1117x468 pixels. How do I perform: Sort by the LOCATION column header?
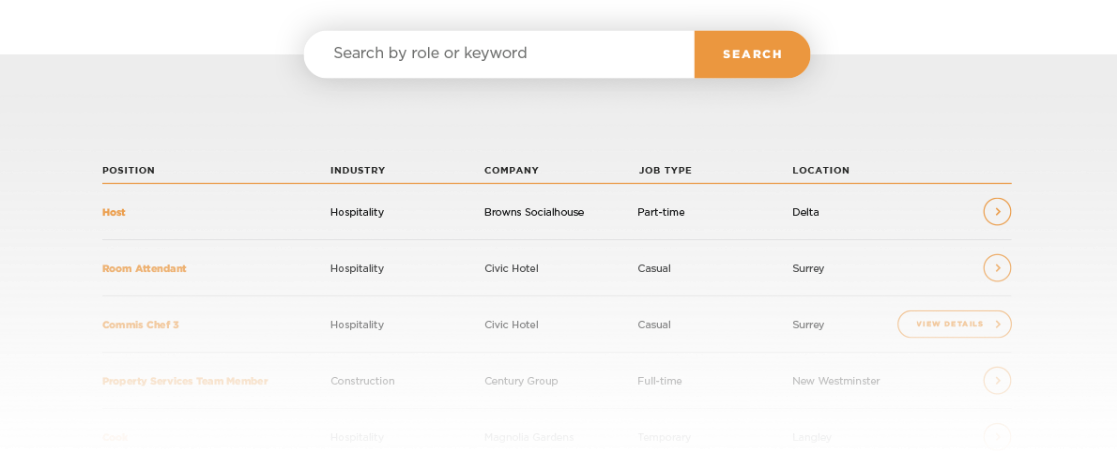click(x=821, y=170)
